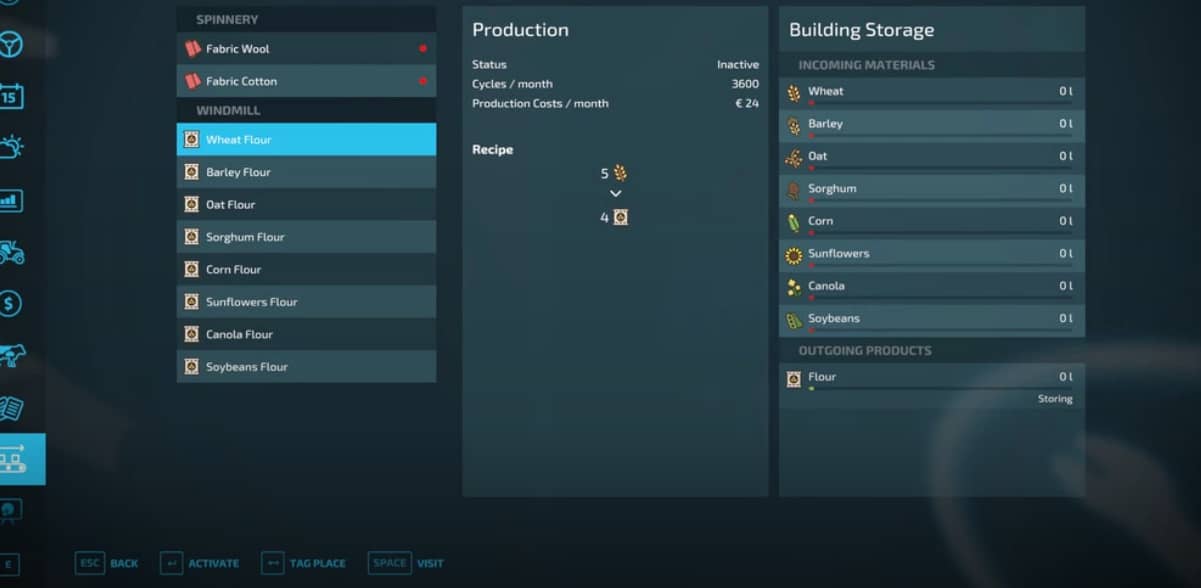Open the animals cow page

(11, 355)
